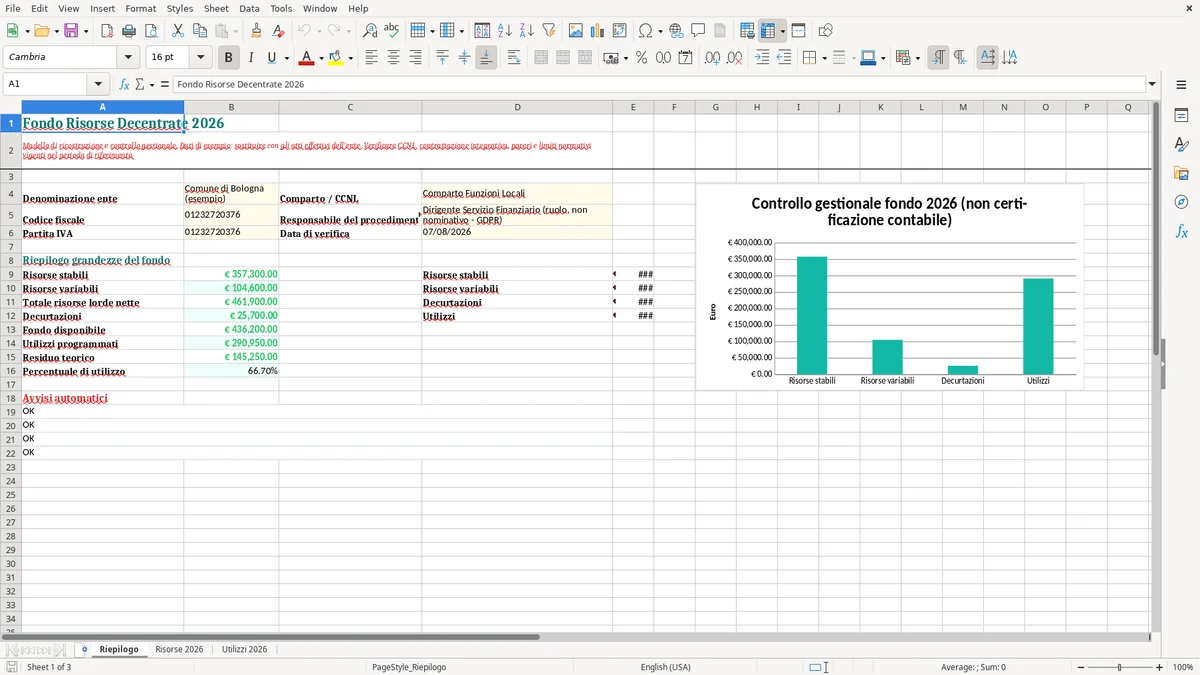The height and width of the screenshot is (675, 1200).
Task: Open the Data menu
Action: point(249,8)
